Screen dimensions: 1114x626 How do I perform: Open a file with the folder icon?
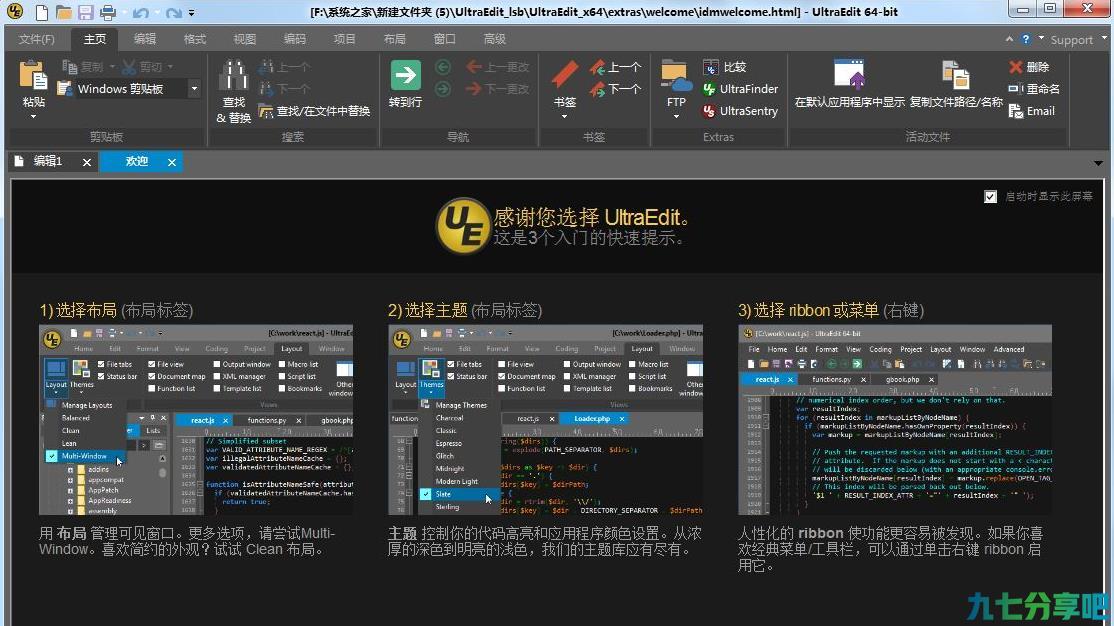coord(64,12)
